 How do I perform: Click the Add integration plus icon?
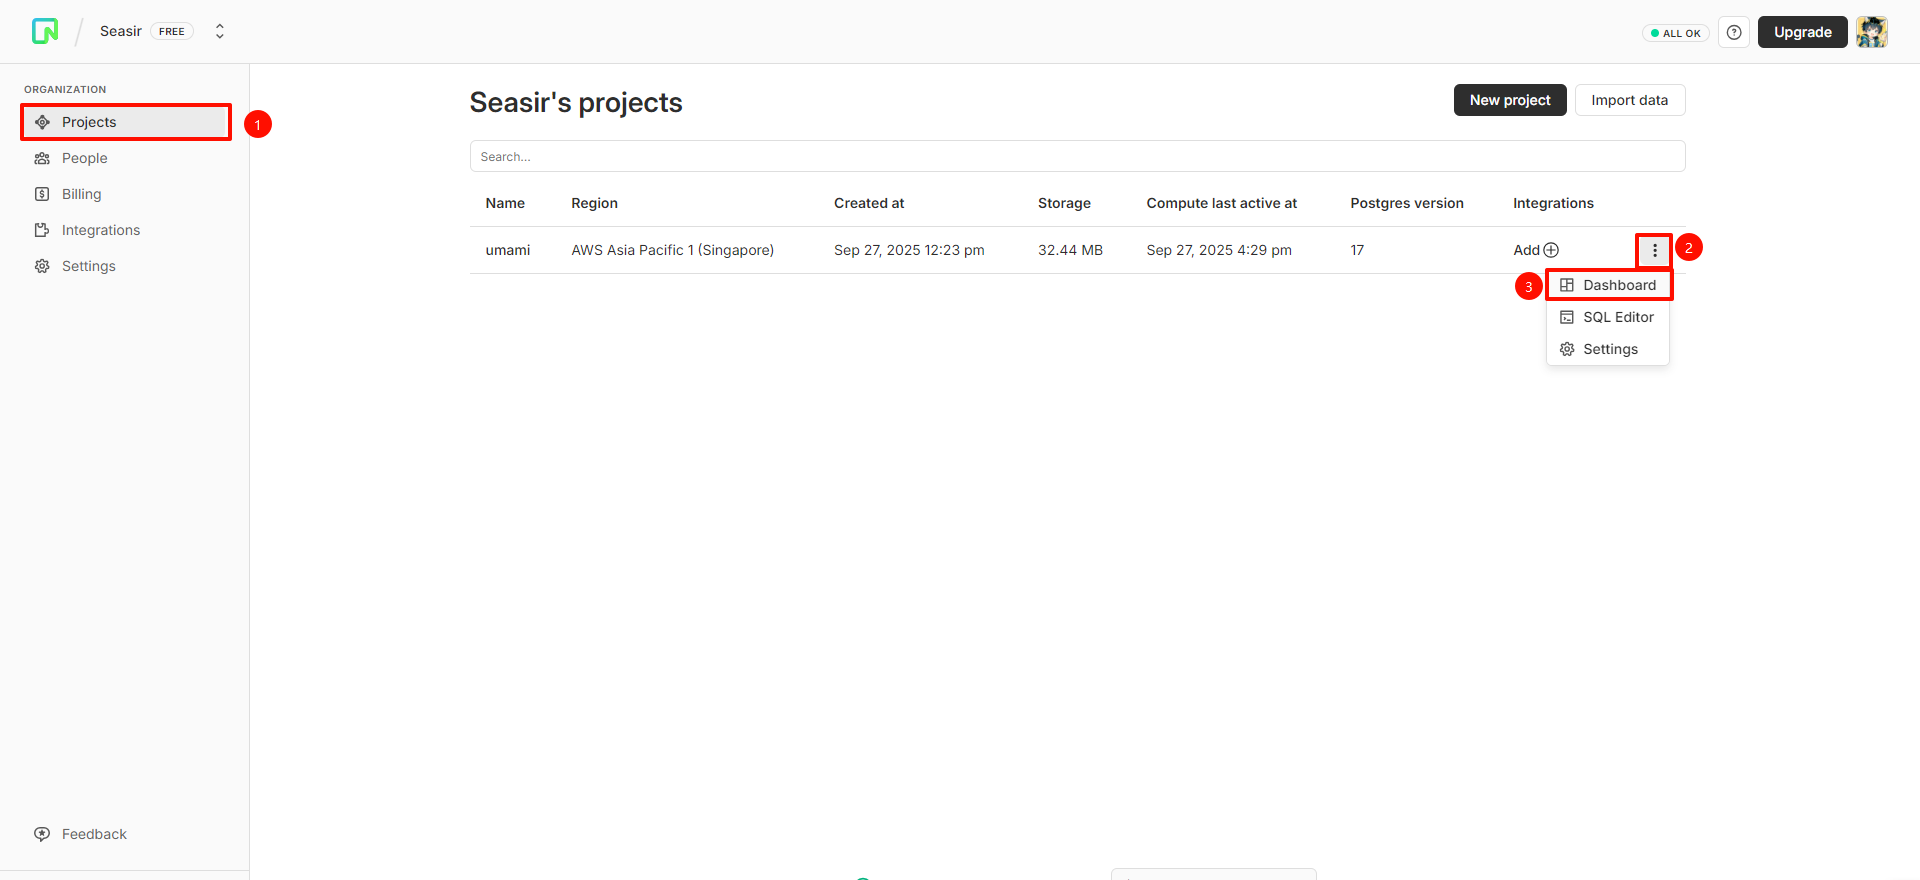pyautogui.click(x=1551, y=250)
